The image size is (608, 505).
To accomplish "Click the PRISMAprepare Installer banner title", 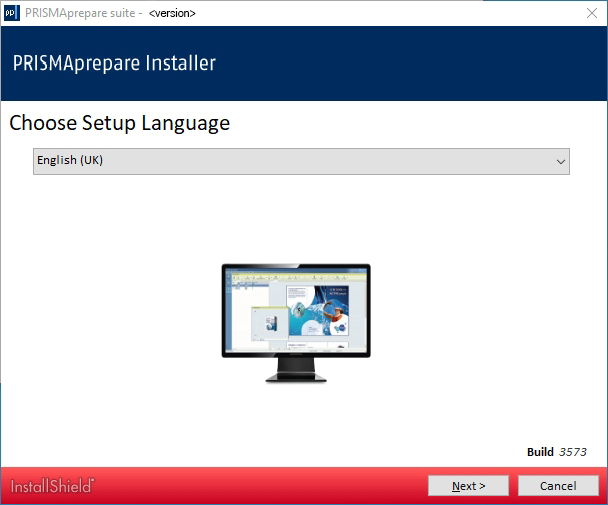I will tap(114, 63).
